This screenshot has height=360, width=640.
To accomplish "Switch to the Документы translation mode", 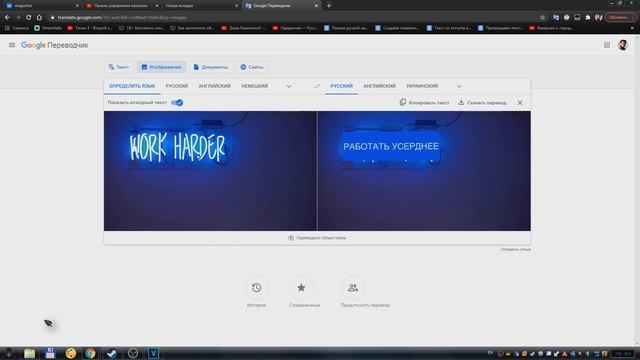I will coord(211,67).
